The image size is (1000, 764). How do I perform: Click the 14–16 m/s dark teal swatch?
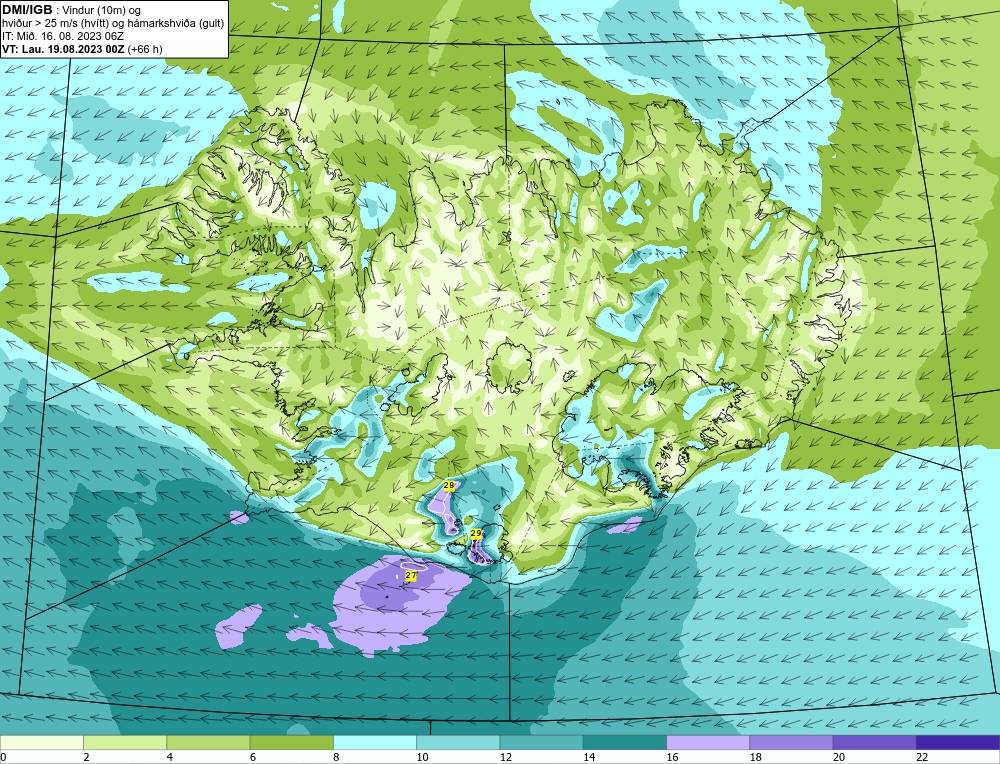click(x=625, y=742)
